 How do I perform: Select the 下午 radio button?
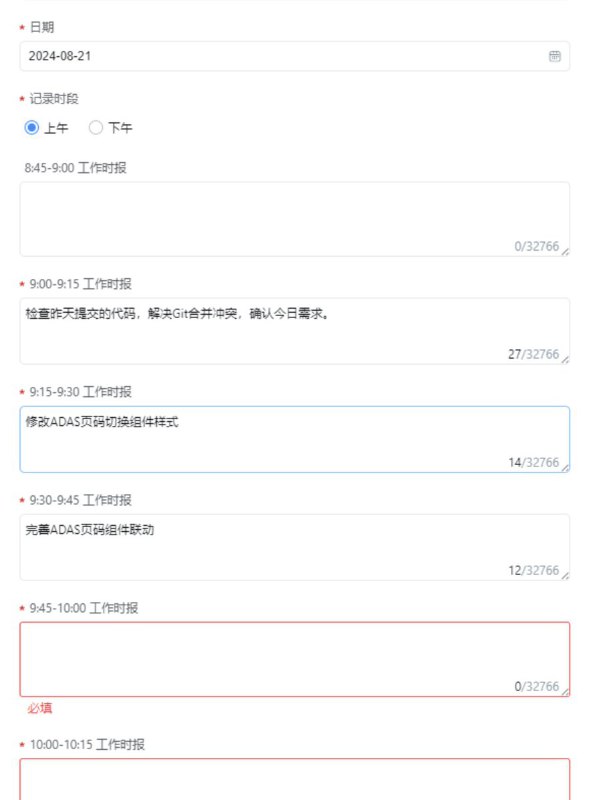95,128
